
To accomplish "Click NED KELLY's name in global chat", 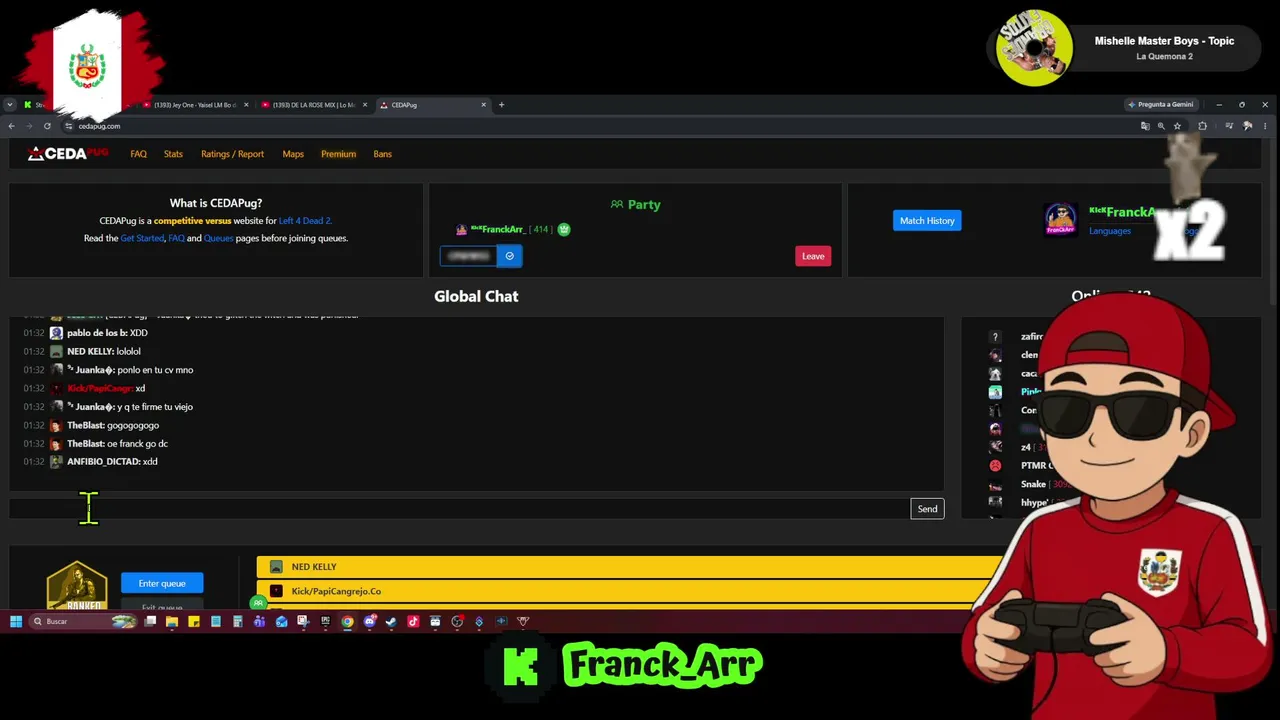I will 90,351.
